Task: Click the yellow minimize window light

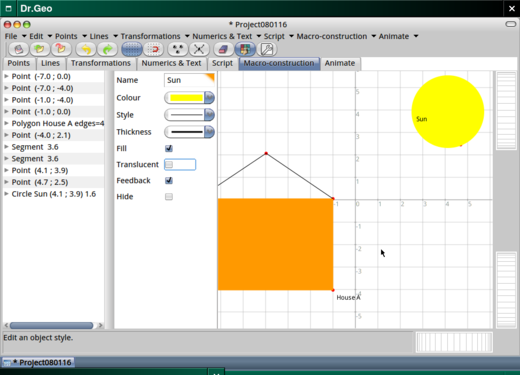Action: 17,24
